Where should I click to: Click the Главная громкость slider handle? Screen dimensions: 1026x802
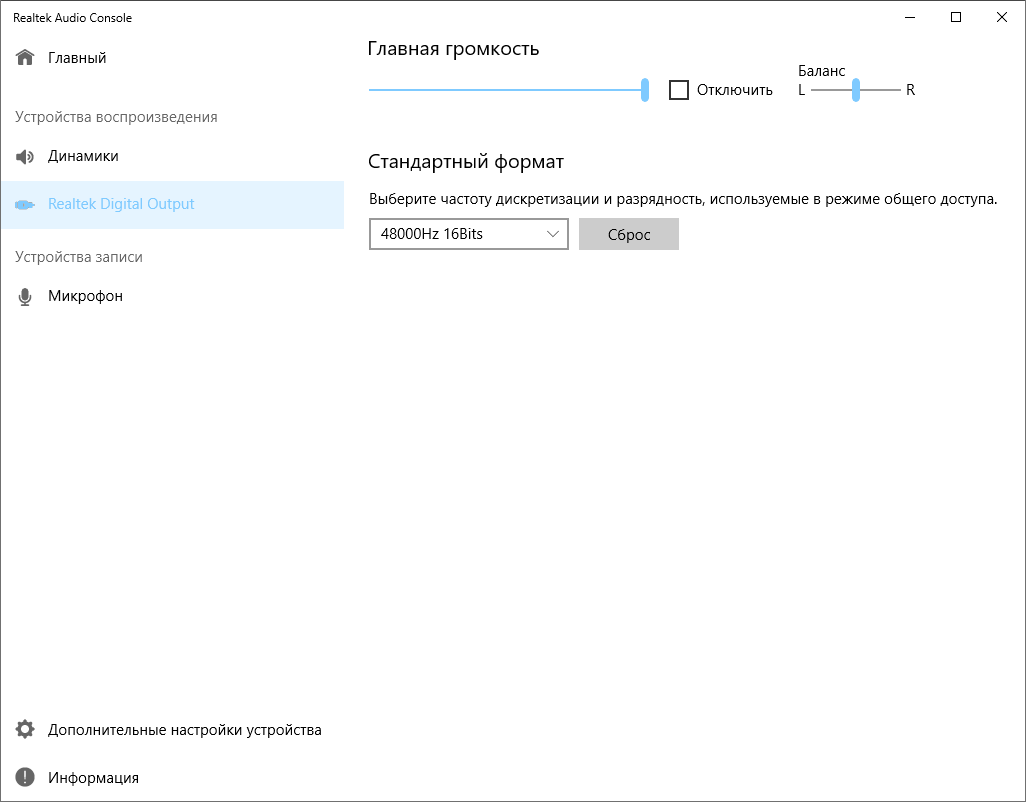tap(645, 90)
